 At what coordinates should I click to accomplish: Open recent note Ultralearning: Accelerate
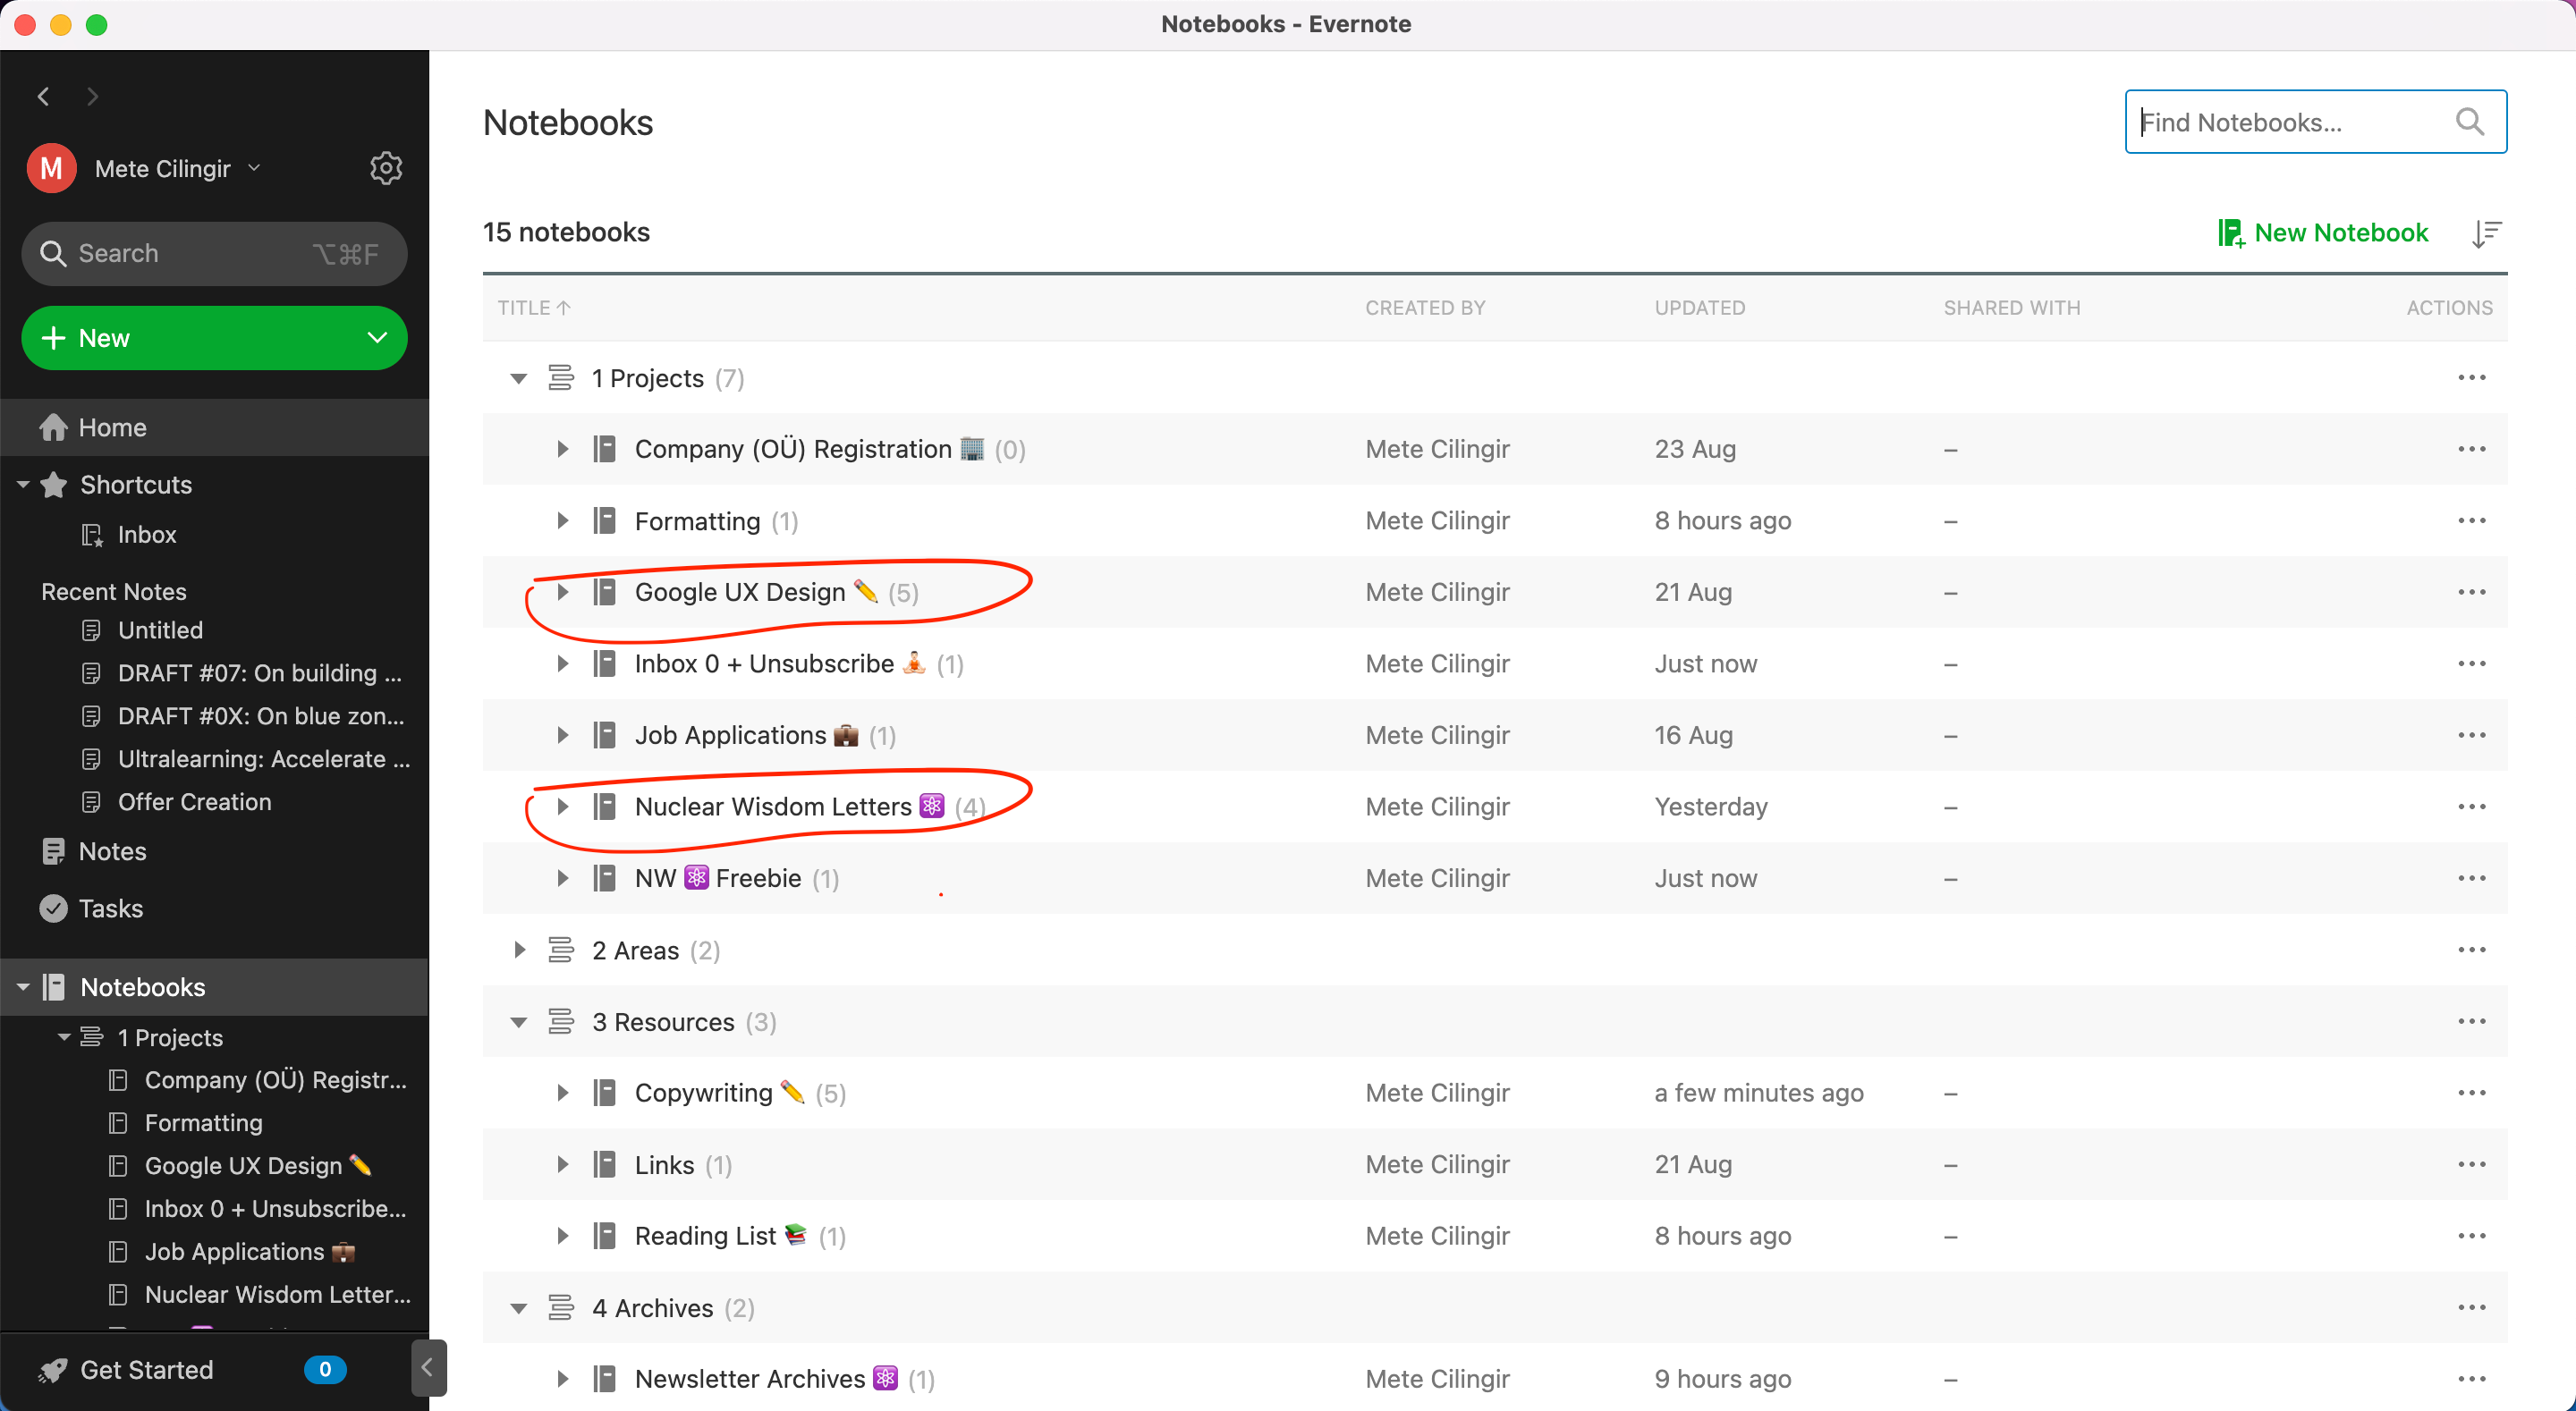[264, 759]
